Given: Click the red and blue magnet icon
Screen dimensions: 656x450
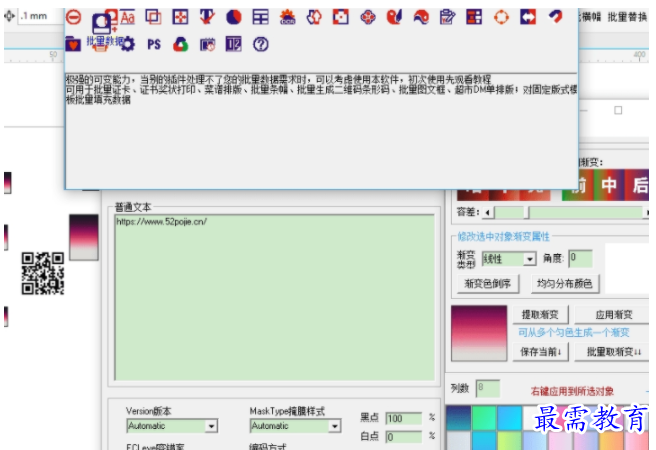Looking at the screenshot, I should tap(555, 17).
